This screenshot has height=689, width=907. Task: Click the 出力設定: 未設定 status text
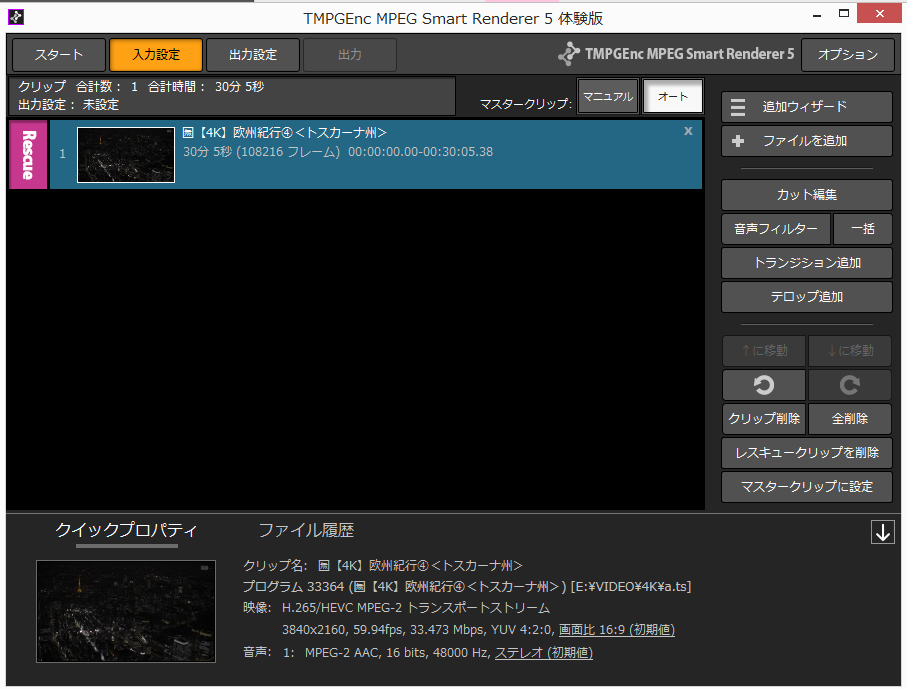pos(68,105)
